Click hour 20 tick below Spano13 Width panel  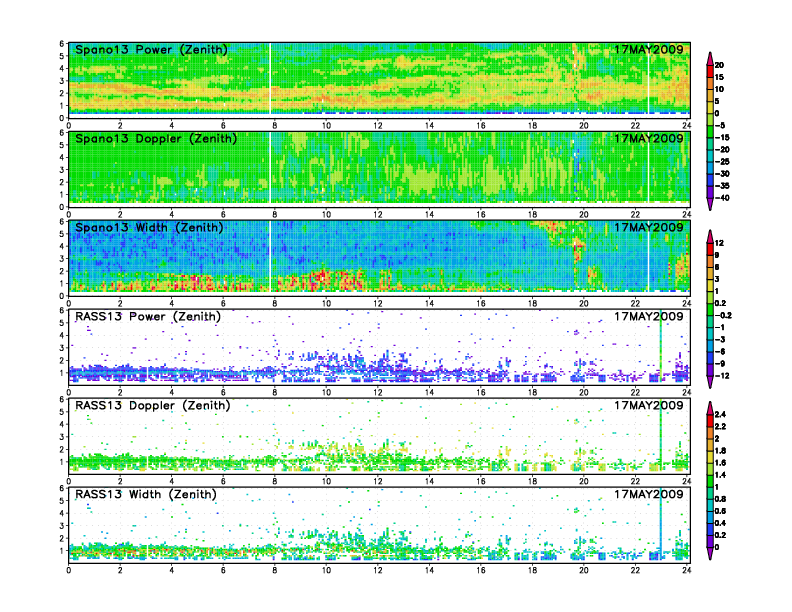584,303
